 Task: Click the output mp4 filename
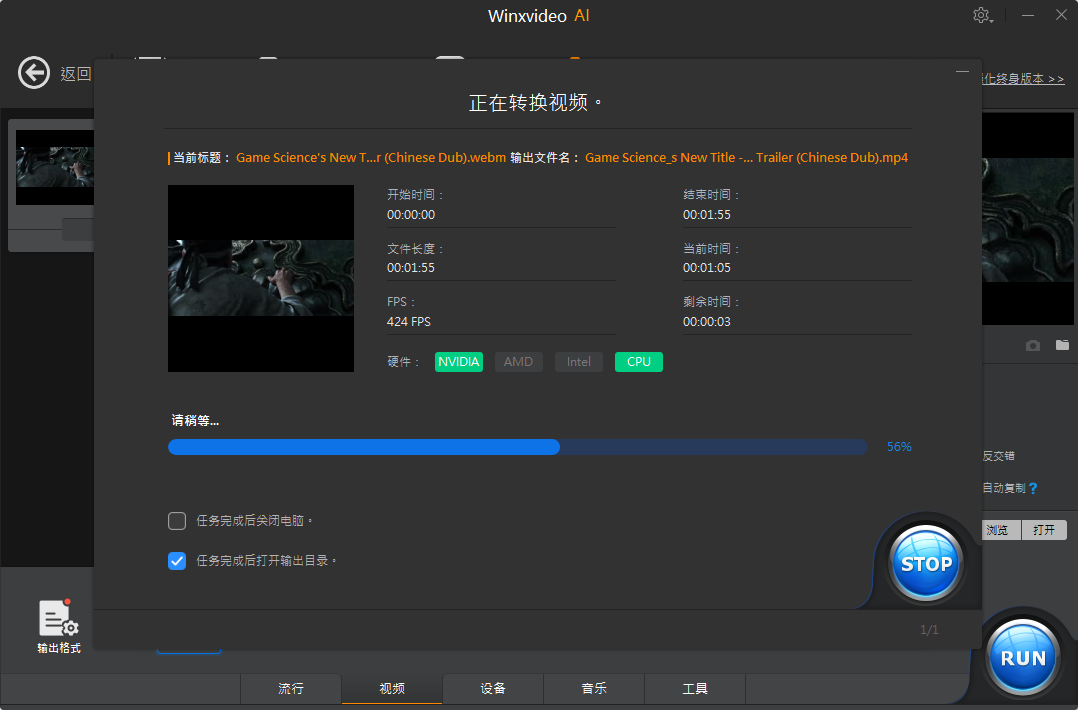click(x=746, y=157)
